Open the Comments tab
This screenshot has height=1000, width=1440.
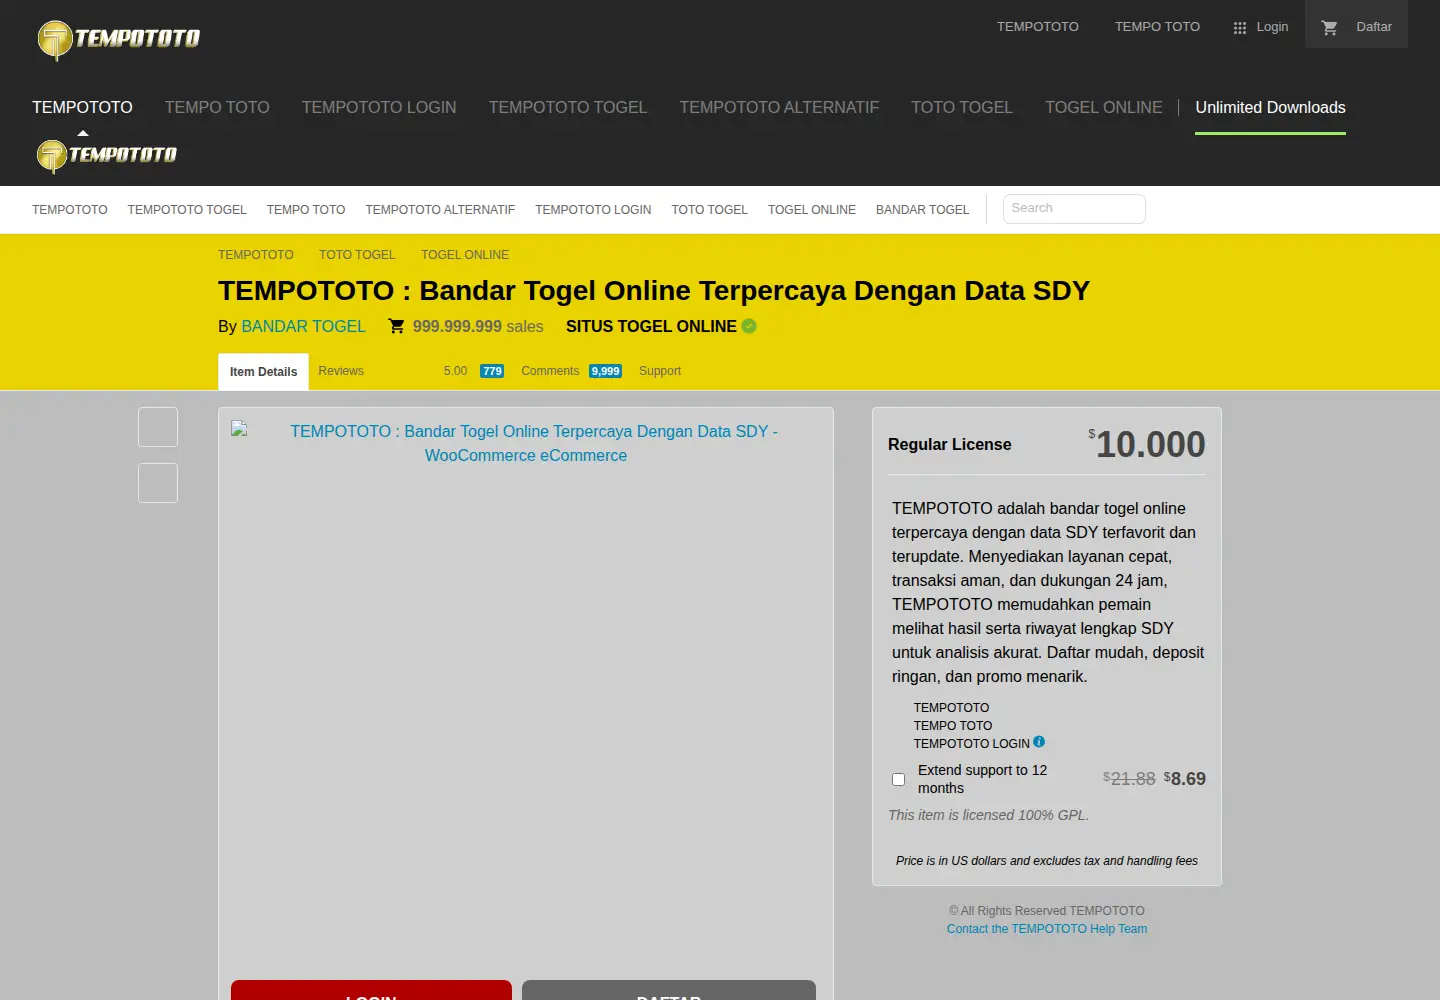click(550, 371)
